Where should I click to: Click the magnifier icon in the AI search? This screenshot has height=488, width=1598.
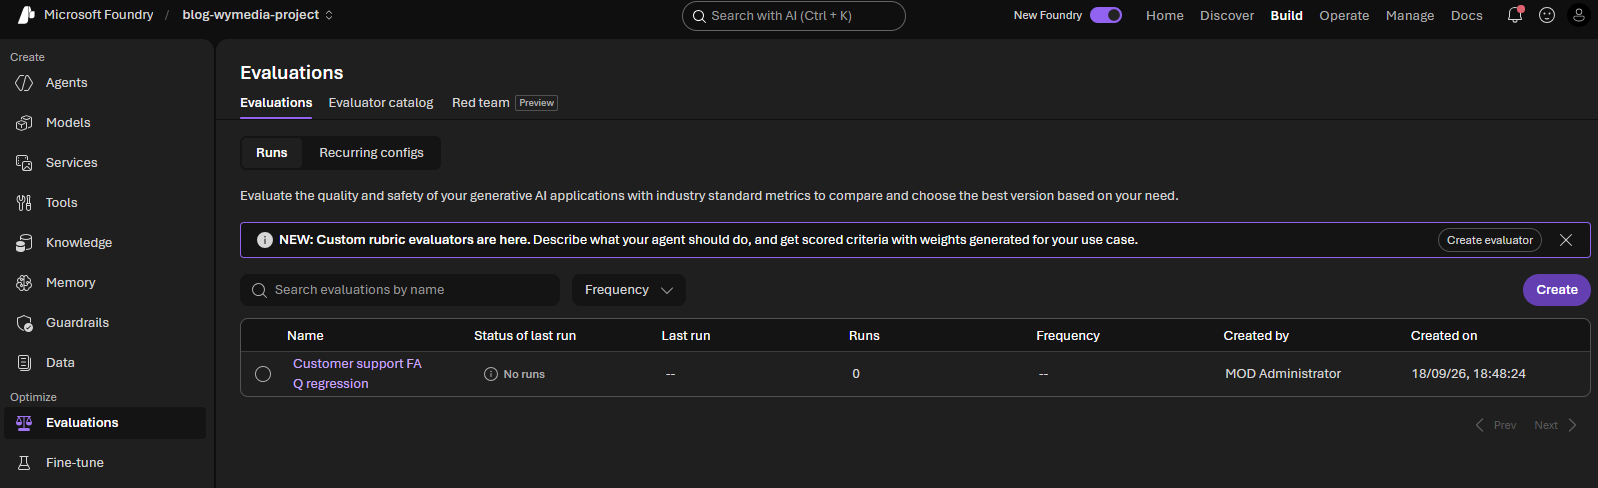tap(699, 16)
